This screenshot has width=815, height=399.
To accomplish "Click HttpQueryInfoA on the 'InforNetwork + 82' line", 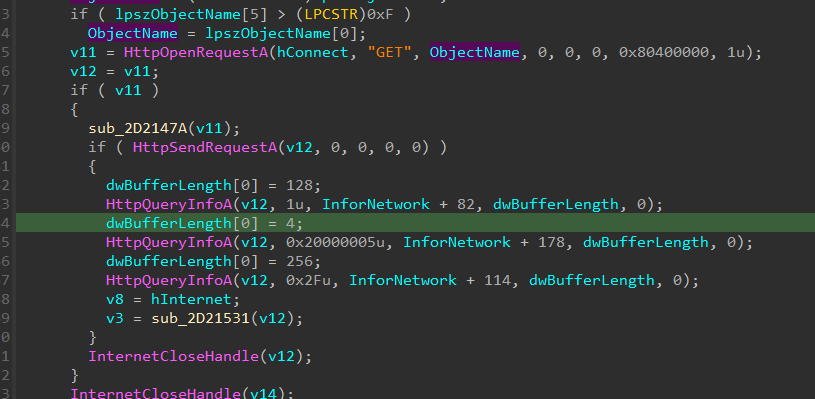I will point(169,204).
